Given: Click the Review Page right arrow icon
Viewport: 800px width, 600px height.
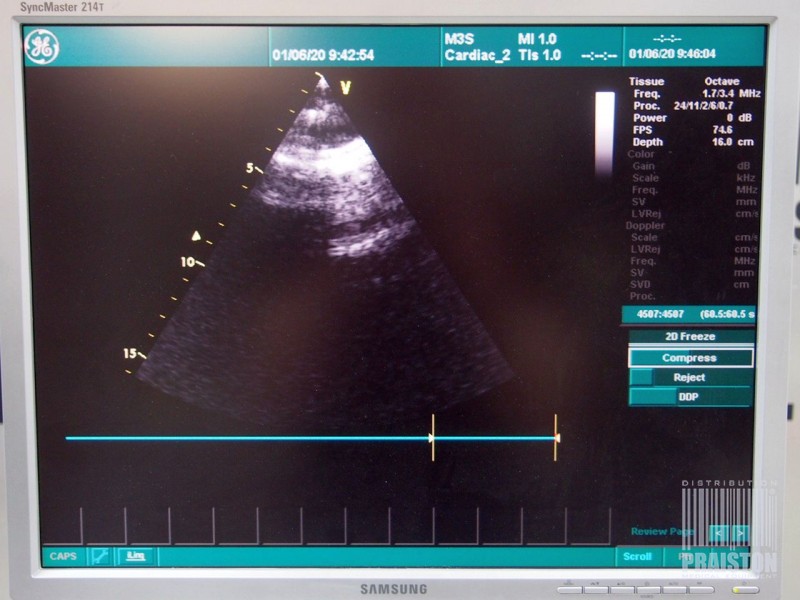Looking at the screenshot, I should click(x=740, y=533).
